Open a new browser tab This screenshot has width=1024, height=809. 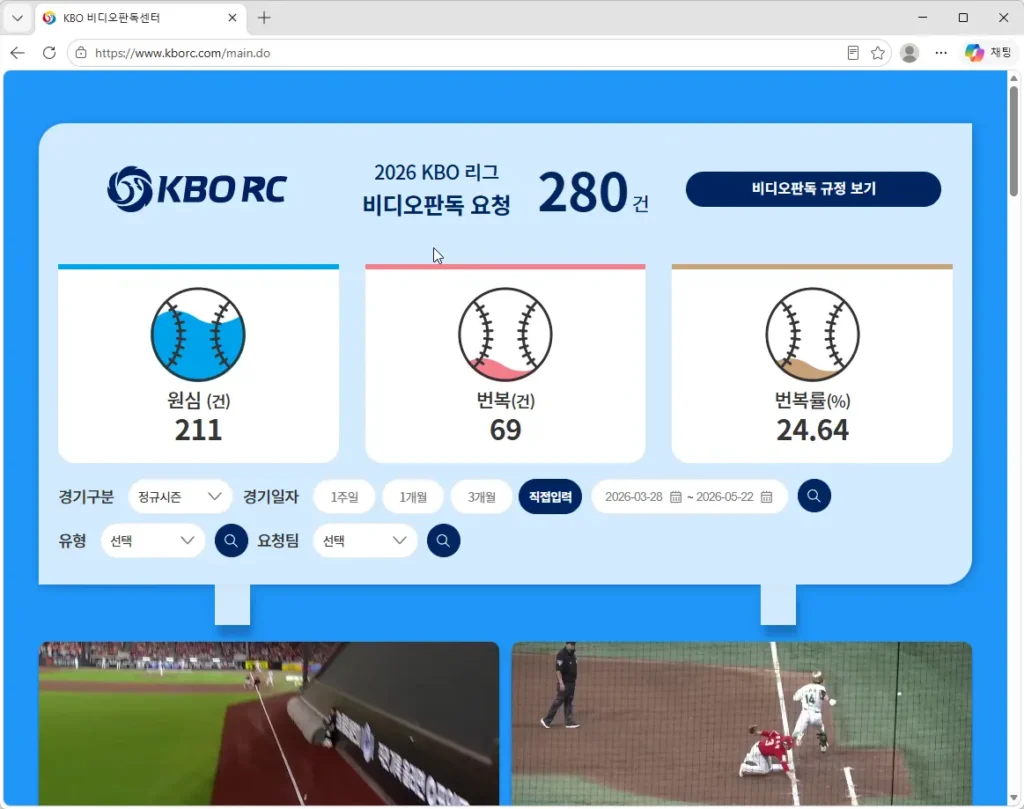264,18
